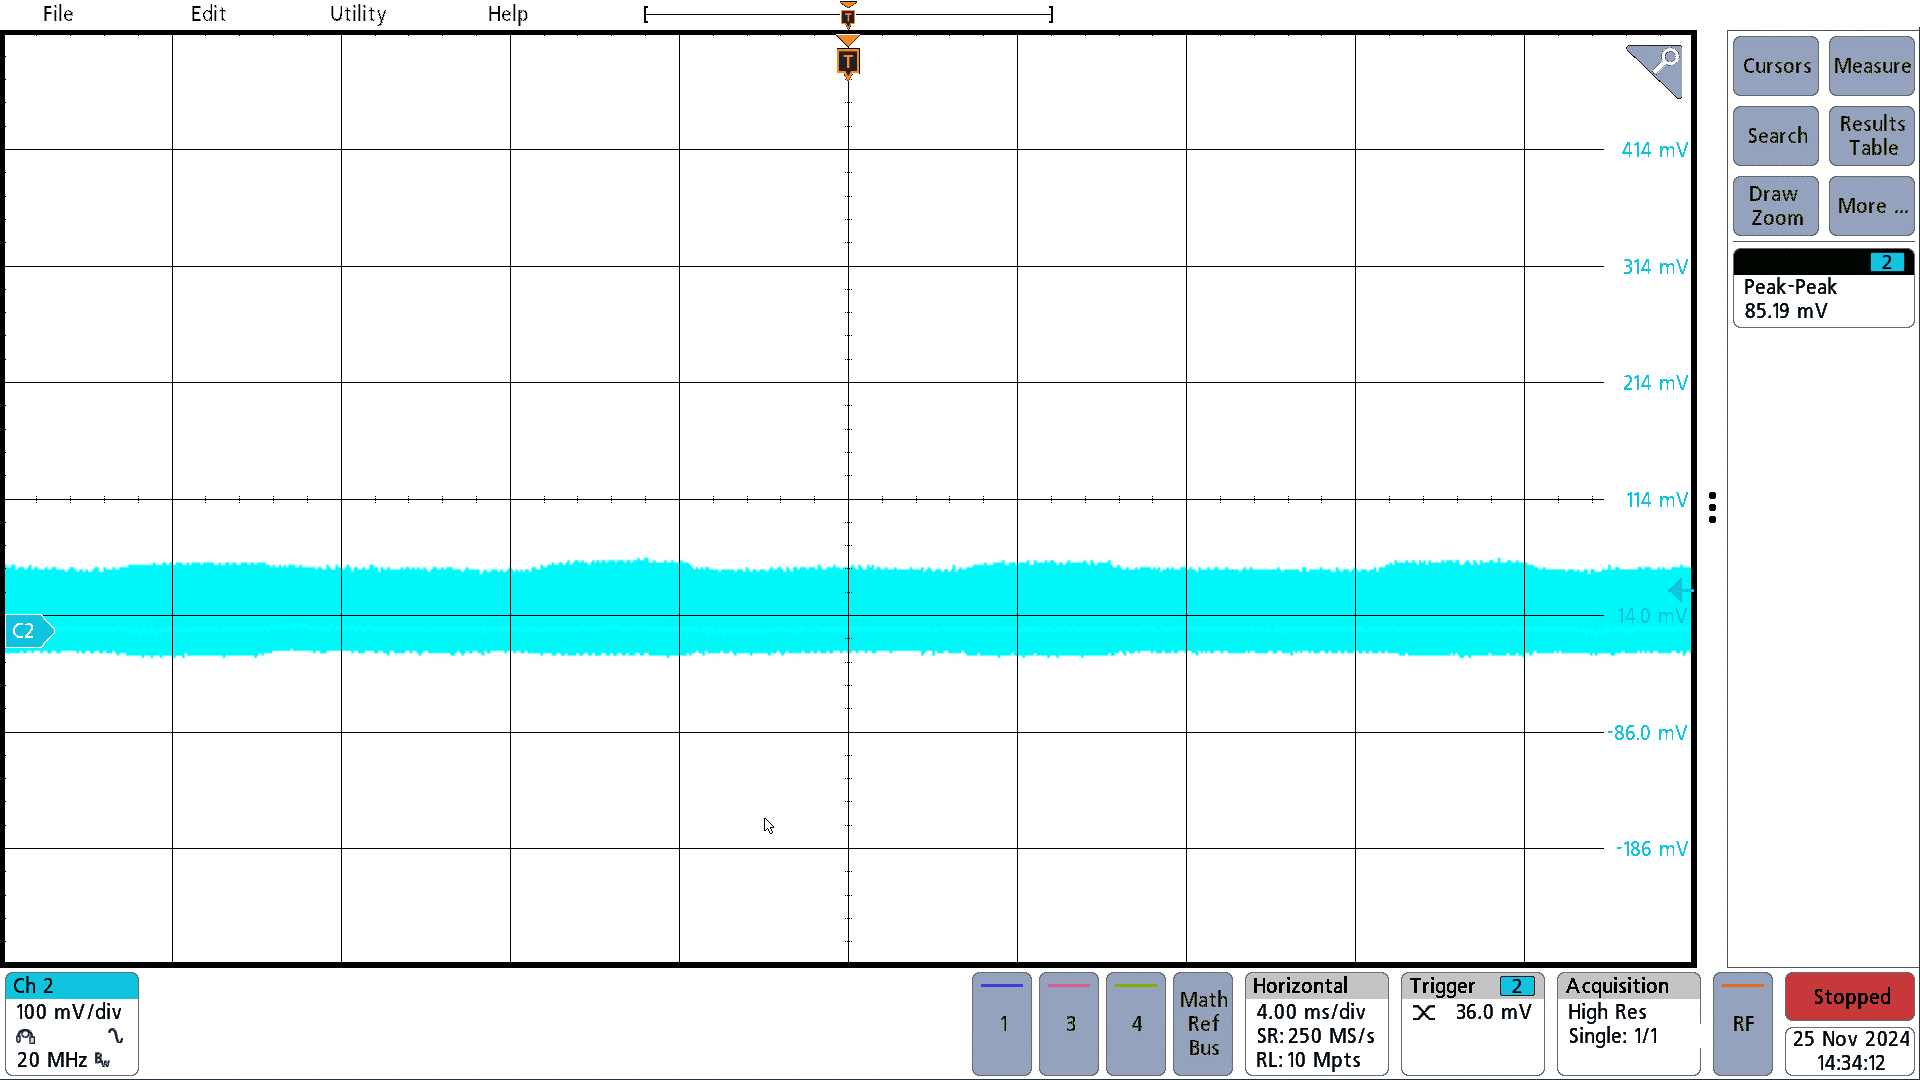Click the 414 mV scale label
Screen dimensions: 1920x1080
point(1654,150)
